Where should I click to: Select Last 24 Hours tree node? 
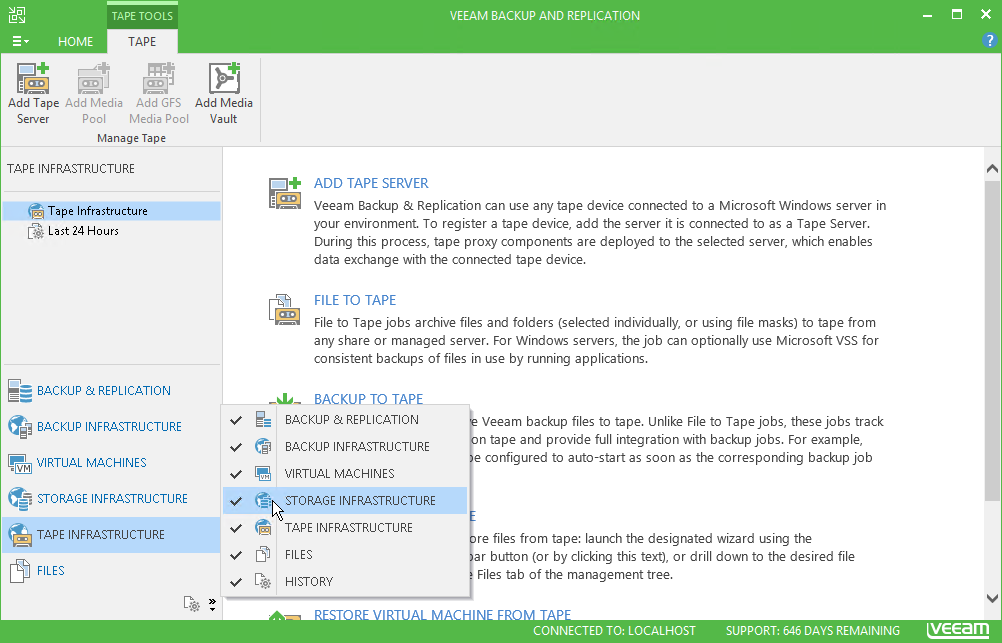click(x=83, y=231)
